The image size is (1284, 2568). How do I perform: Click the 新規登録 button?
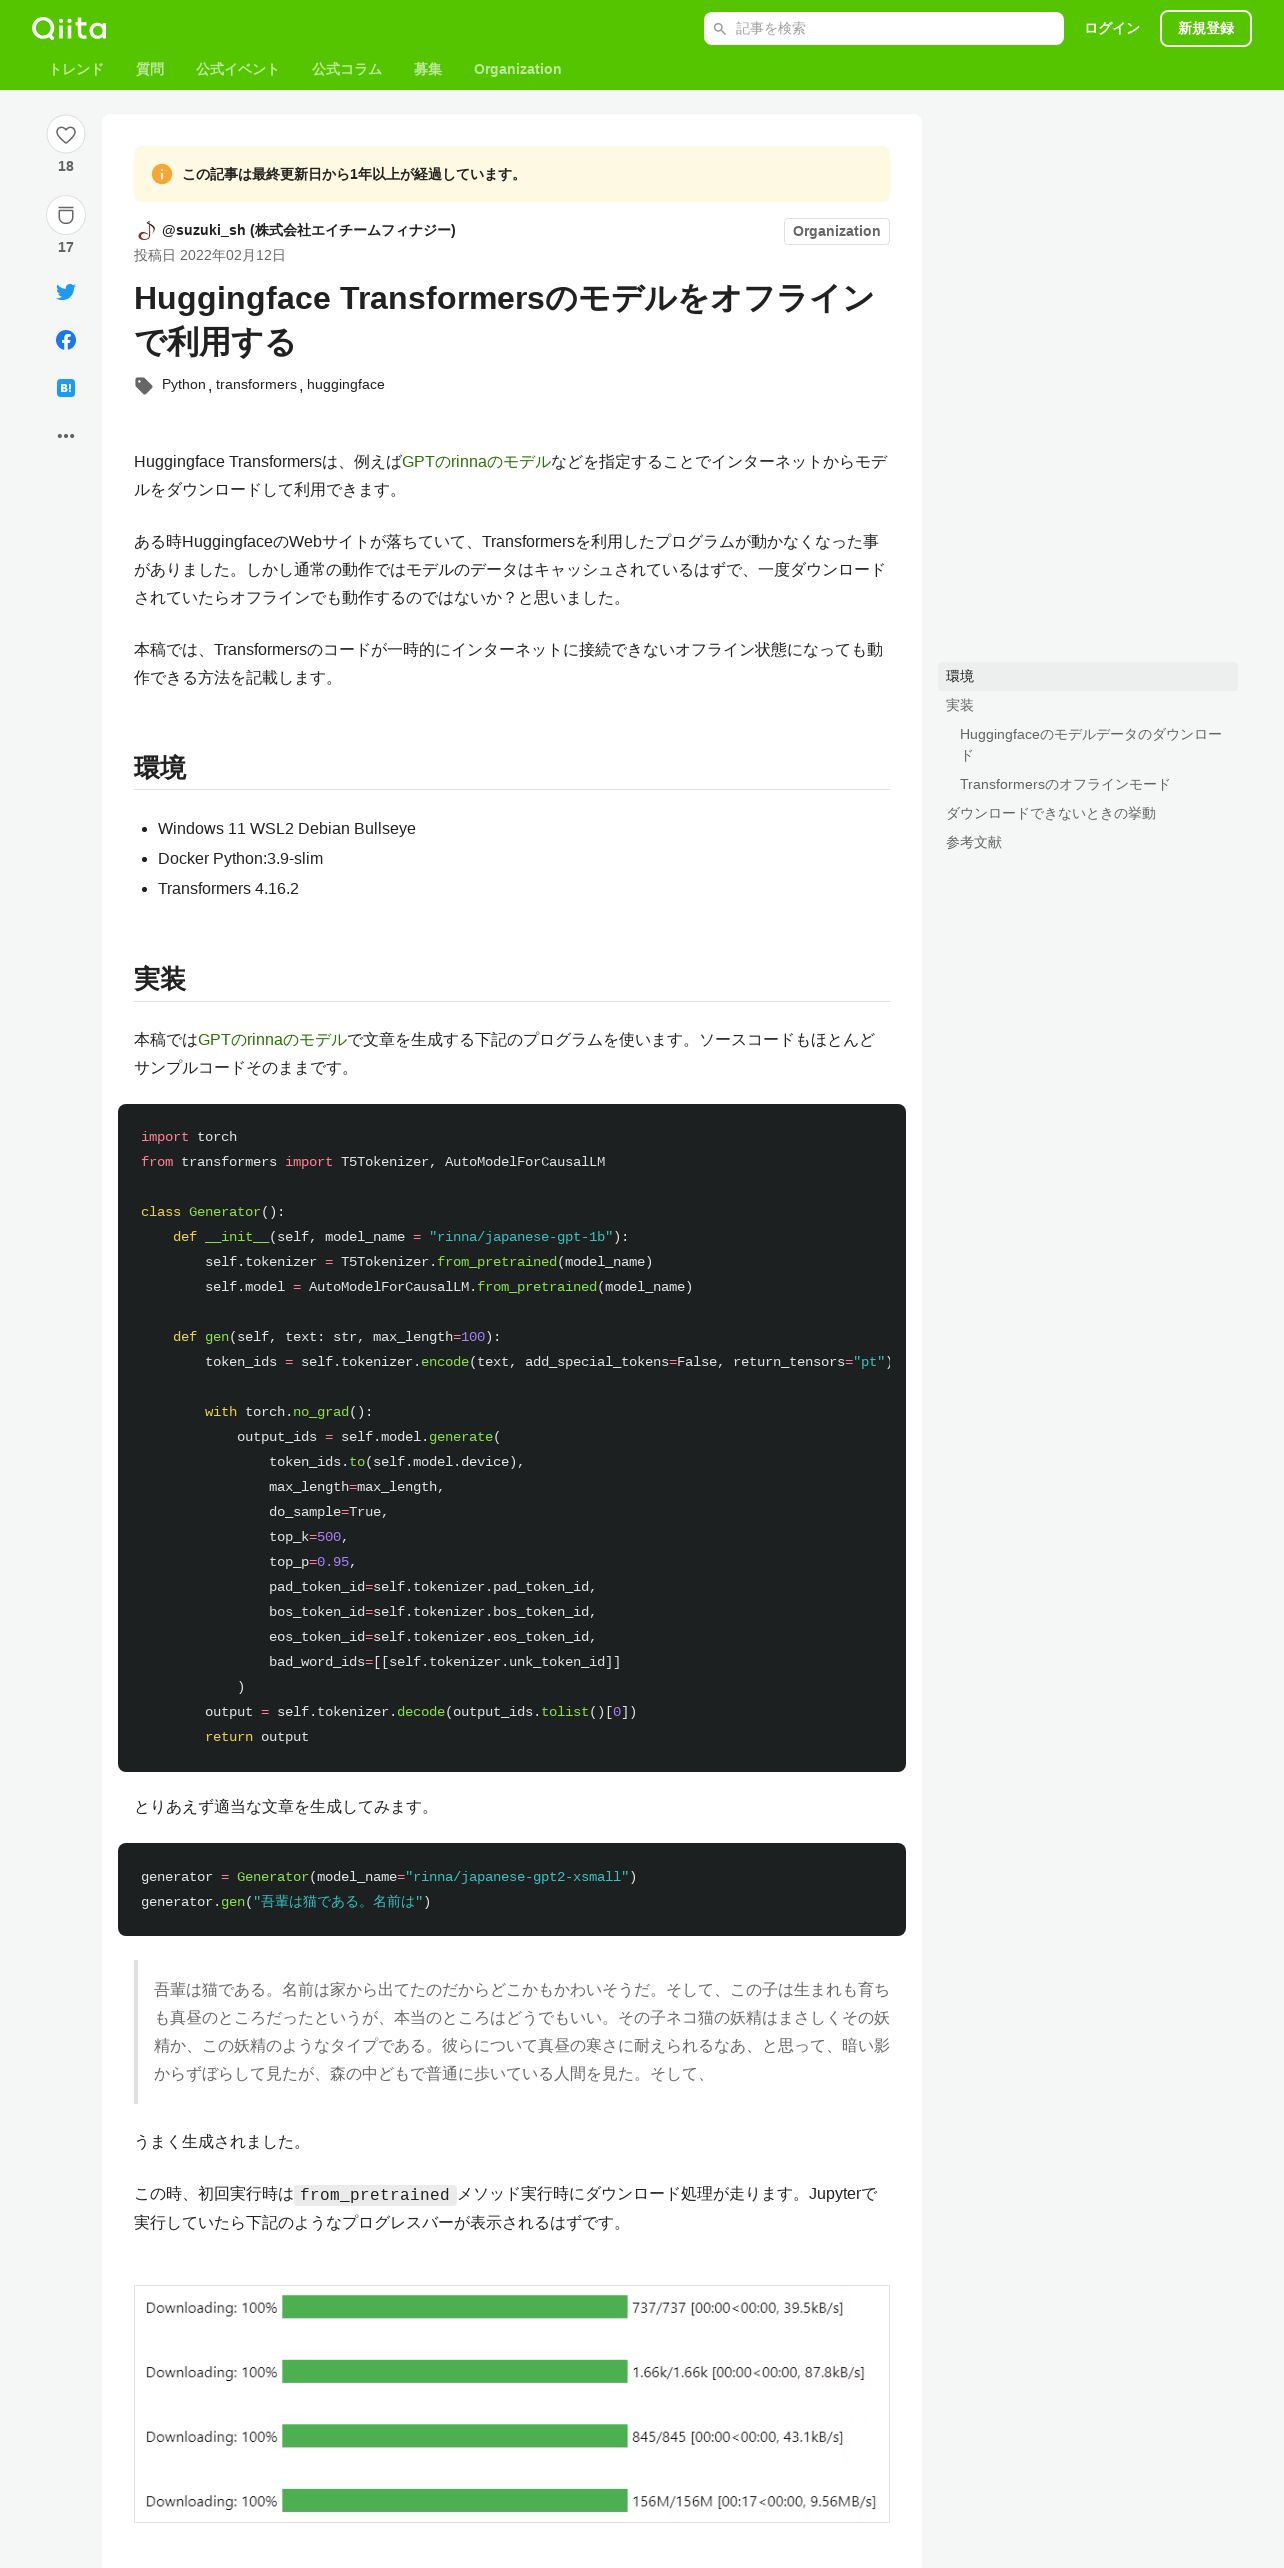1206,28
